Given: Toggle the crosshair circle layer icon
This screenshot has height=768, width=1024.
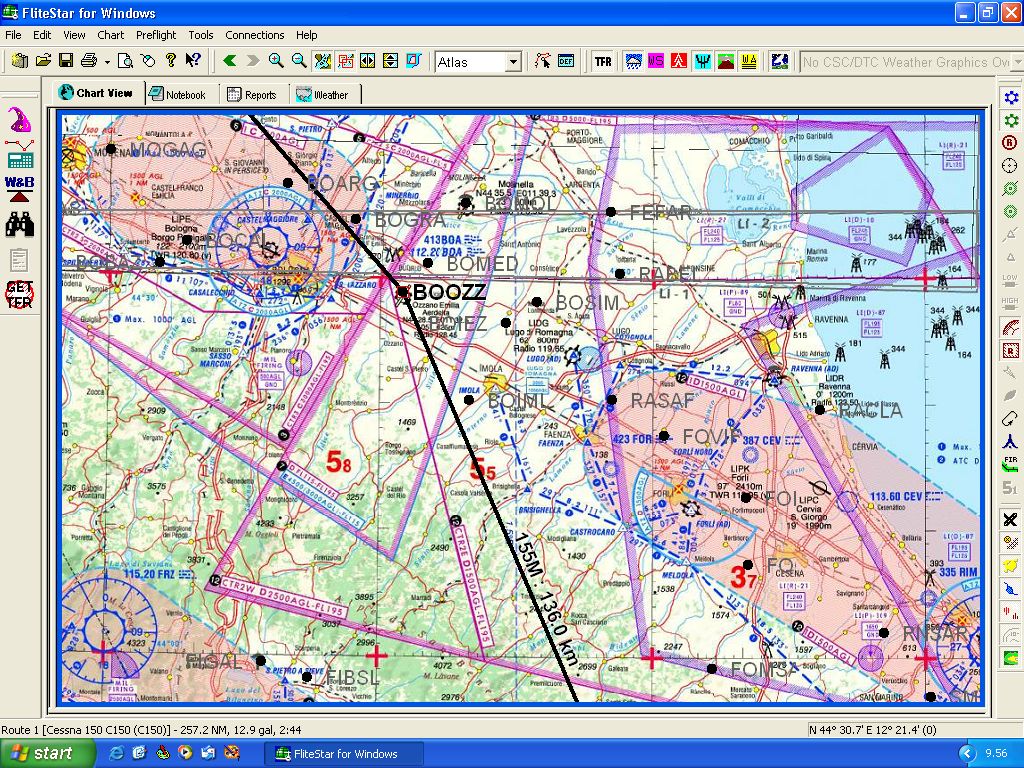Looking at the screenshot, I should (1010, 166).
